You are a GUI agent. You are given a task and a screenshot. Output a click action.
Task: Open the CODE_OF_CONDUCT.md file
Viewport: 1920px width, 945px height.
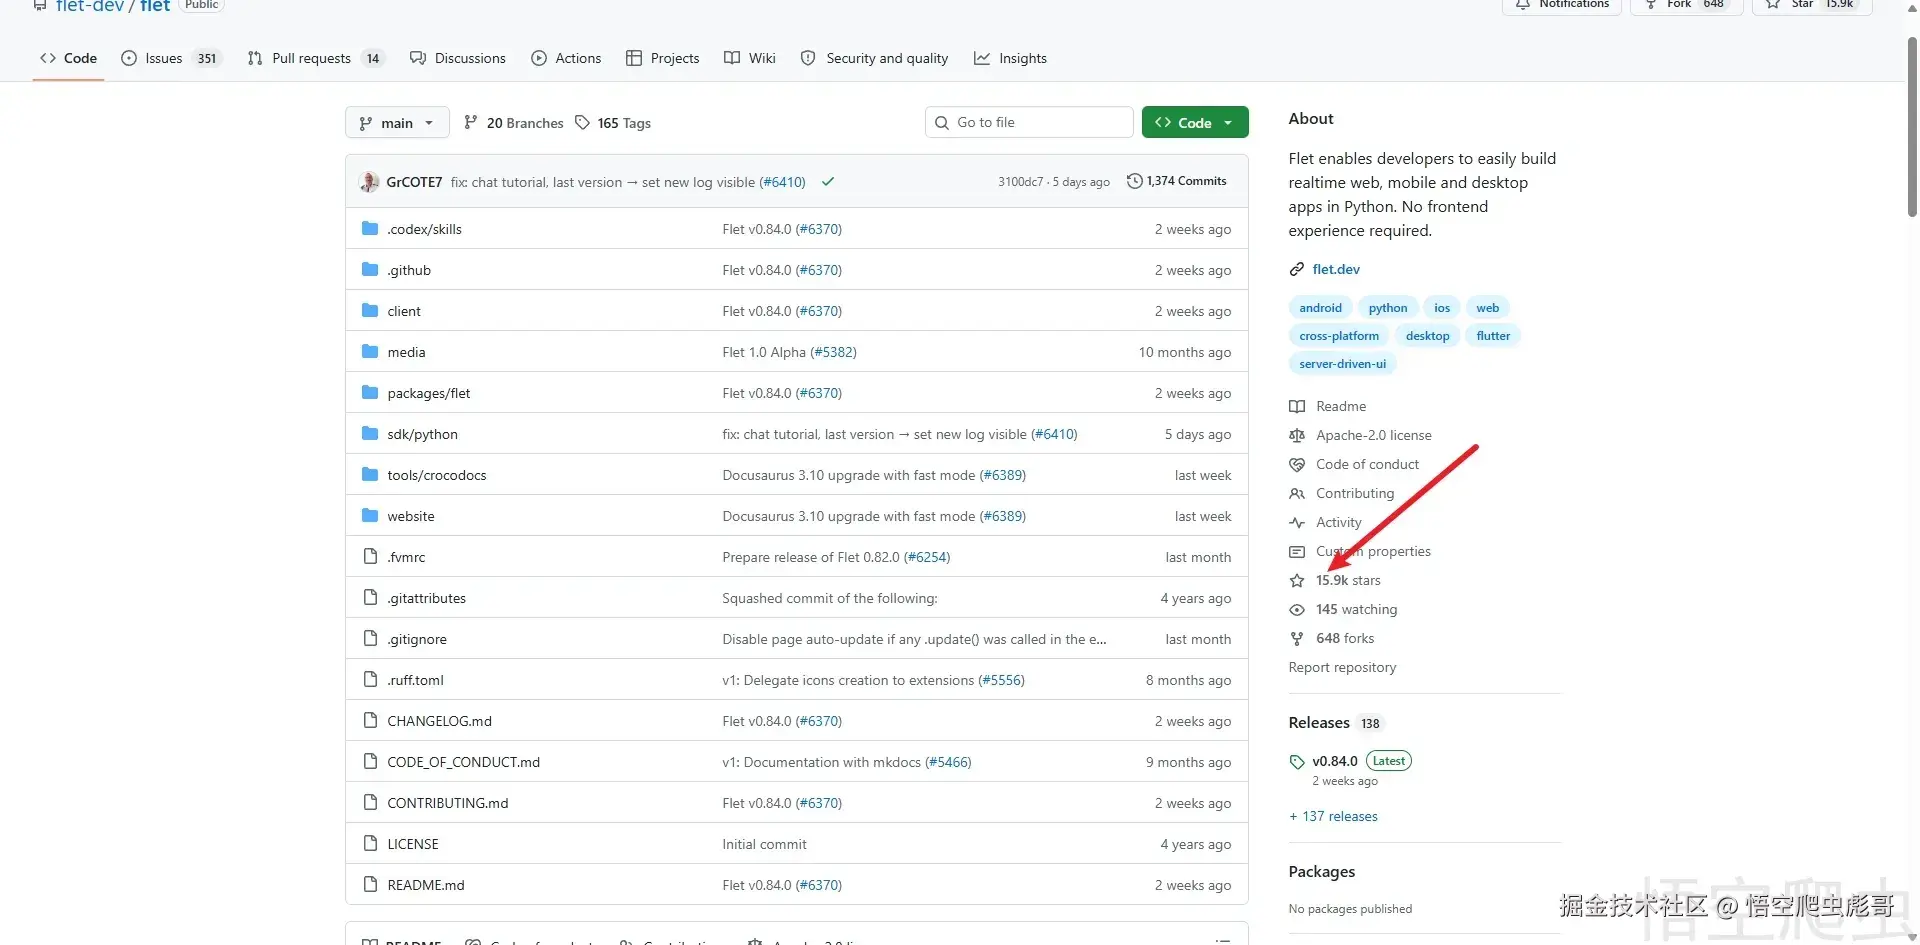pyautogui.click(x=463, y=762)
